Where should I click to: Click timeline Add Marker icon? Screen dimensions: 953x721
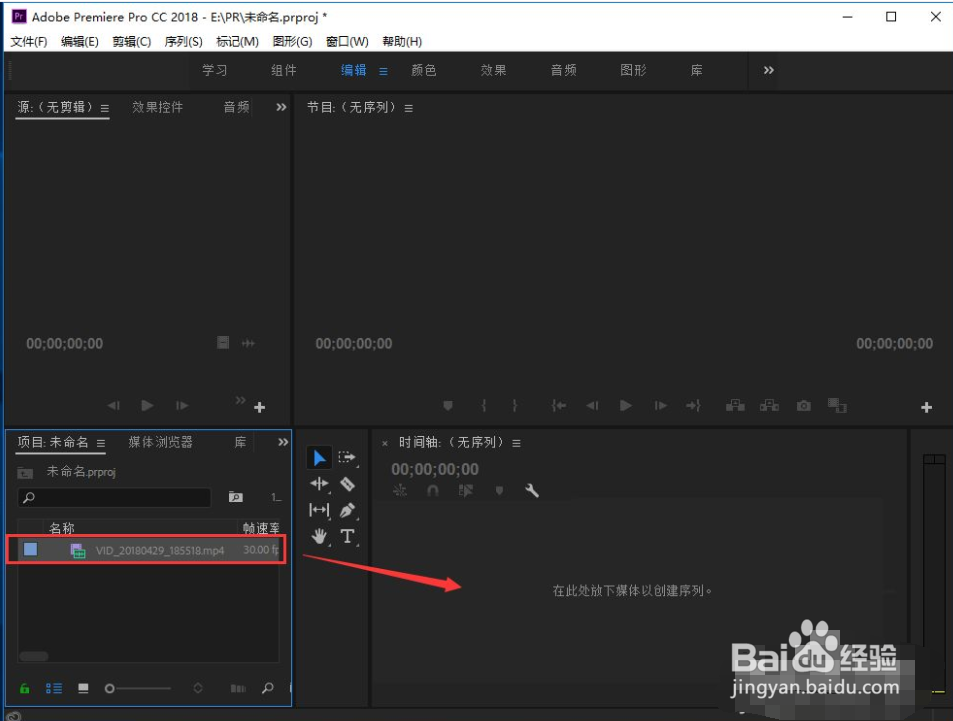coord(499,490)
